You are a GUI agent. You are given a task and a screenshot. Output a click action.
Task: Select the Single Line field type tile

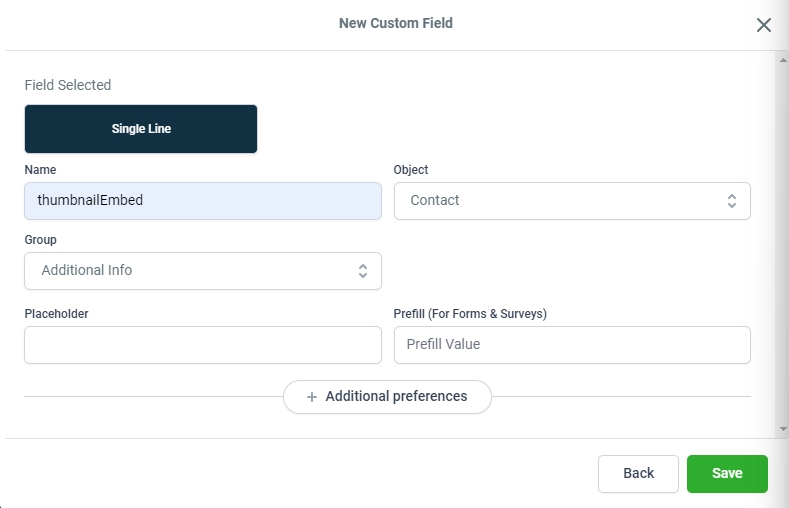point(141,129)
